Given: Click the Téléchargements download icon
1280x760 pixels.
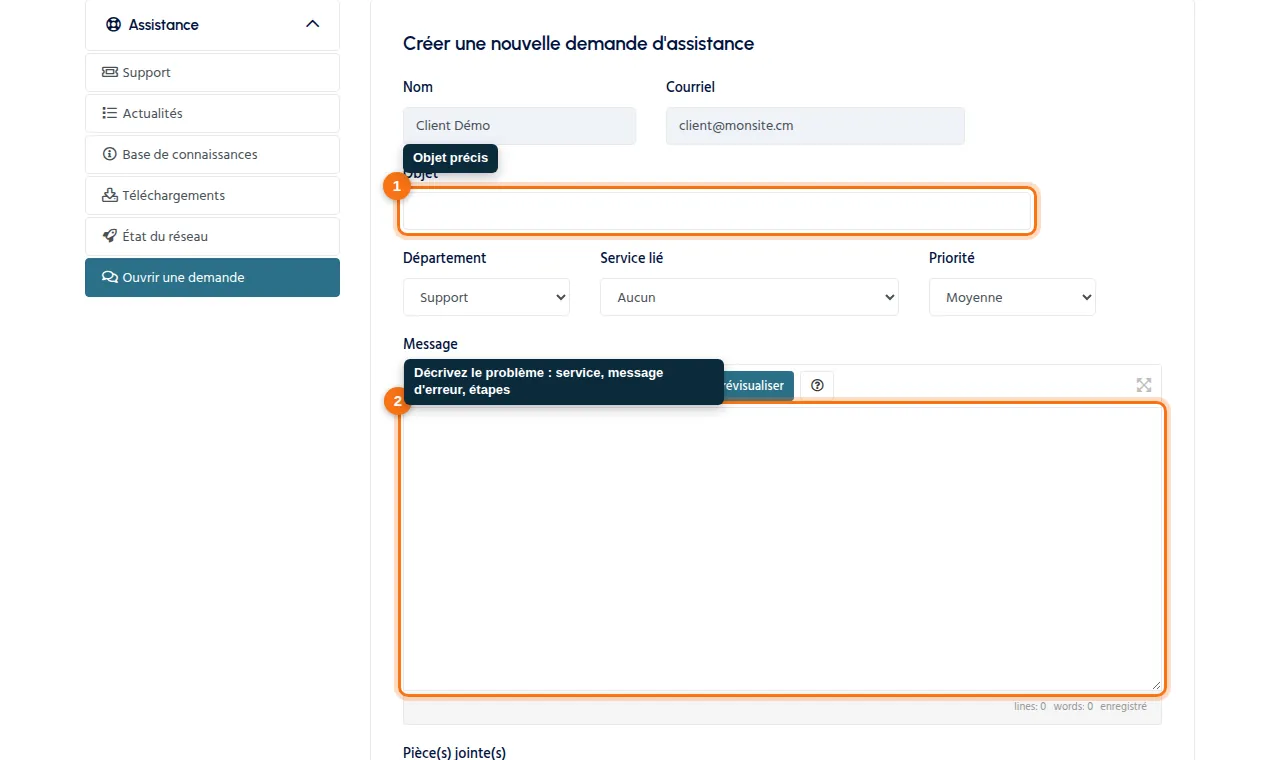Looking at the screenshot, I should coord(110,195).
